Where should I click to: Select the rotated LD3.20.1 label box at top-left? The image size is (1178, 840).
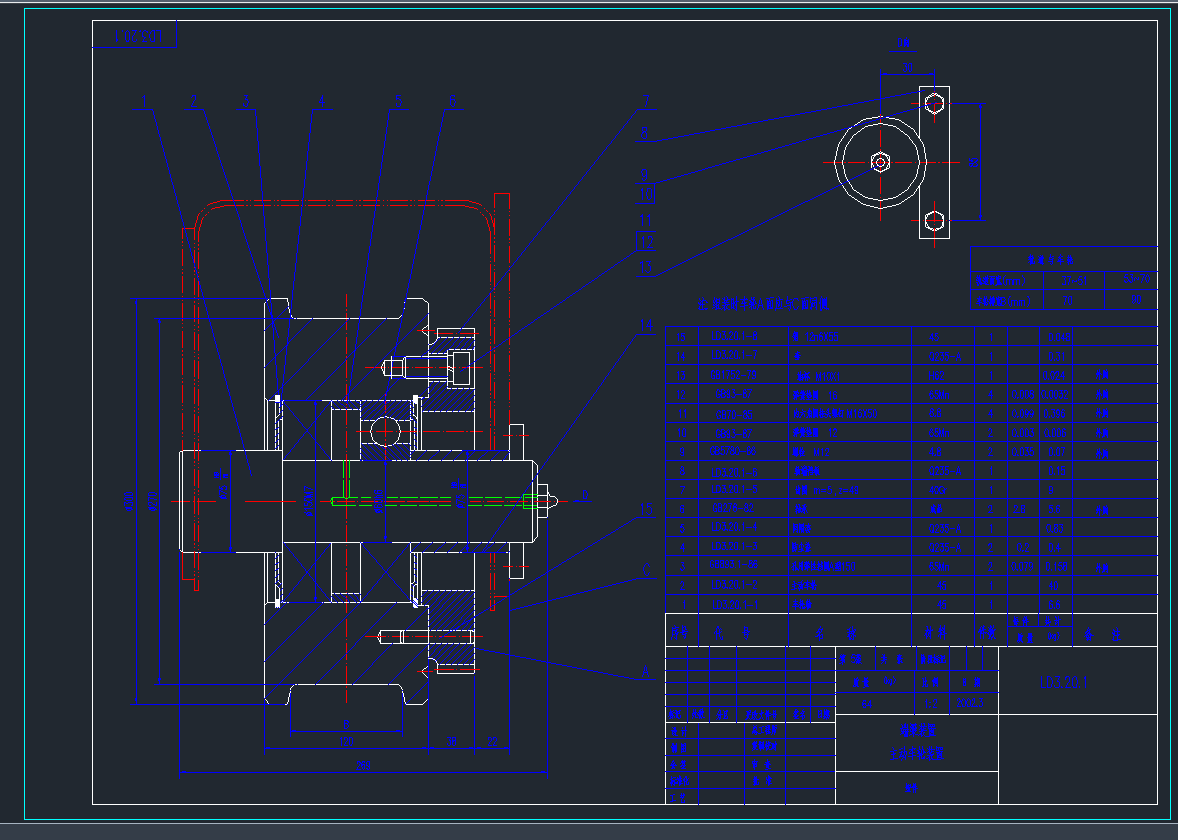click(135, 36)
